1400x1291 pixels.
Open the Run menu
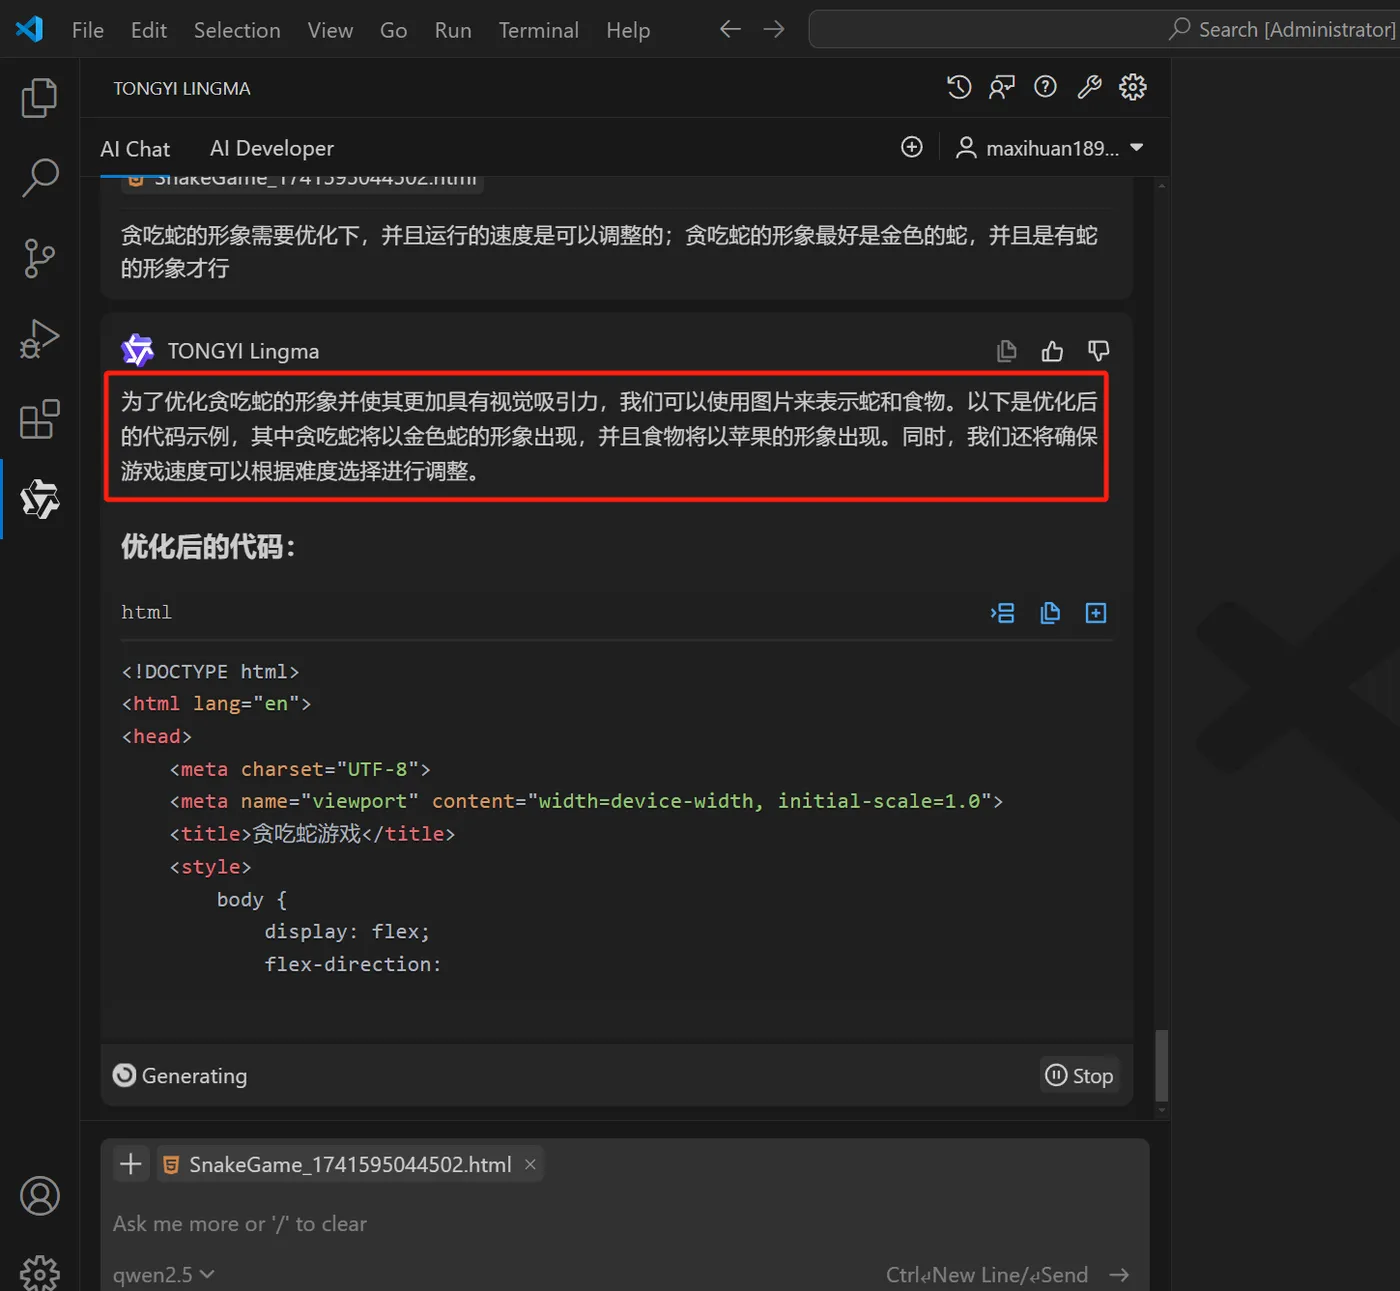pos(453,30)
